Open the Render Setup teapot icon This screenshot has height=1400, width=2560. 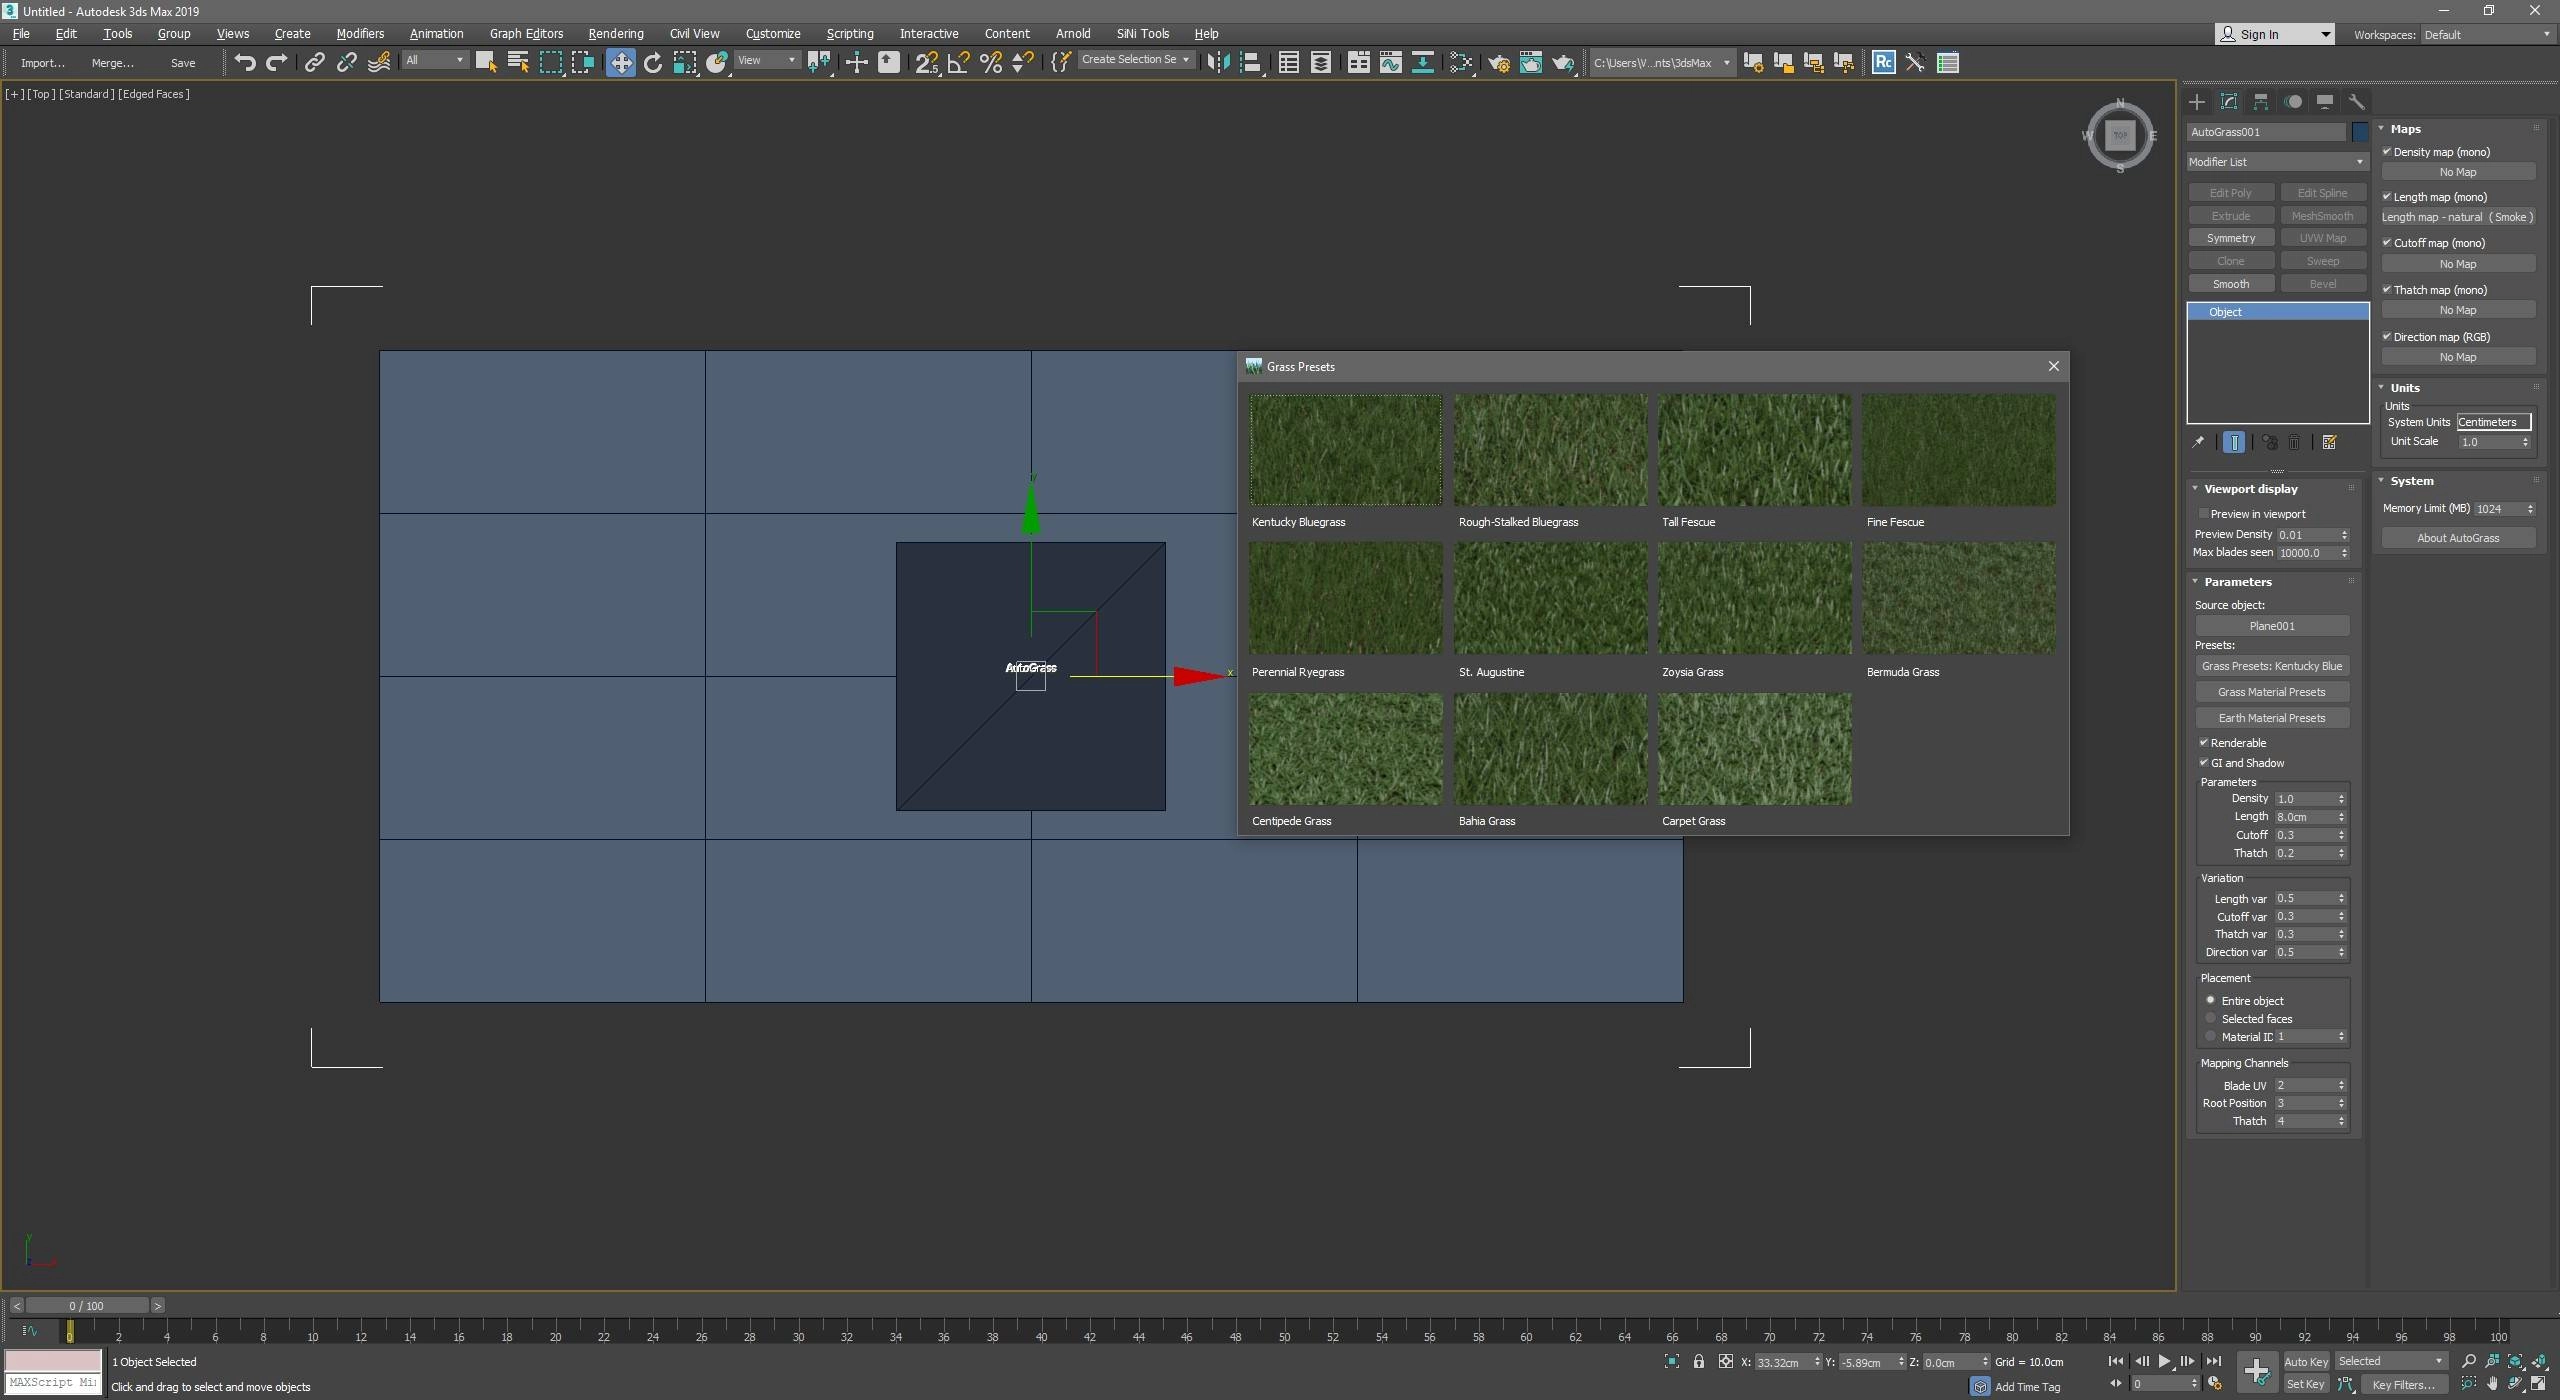pyautogui.click(x=1498, y=62)
